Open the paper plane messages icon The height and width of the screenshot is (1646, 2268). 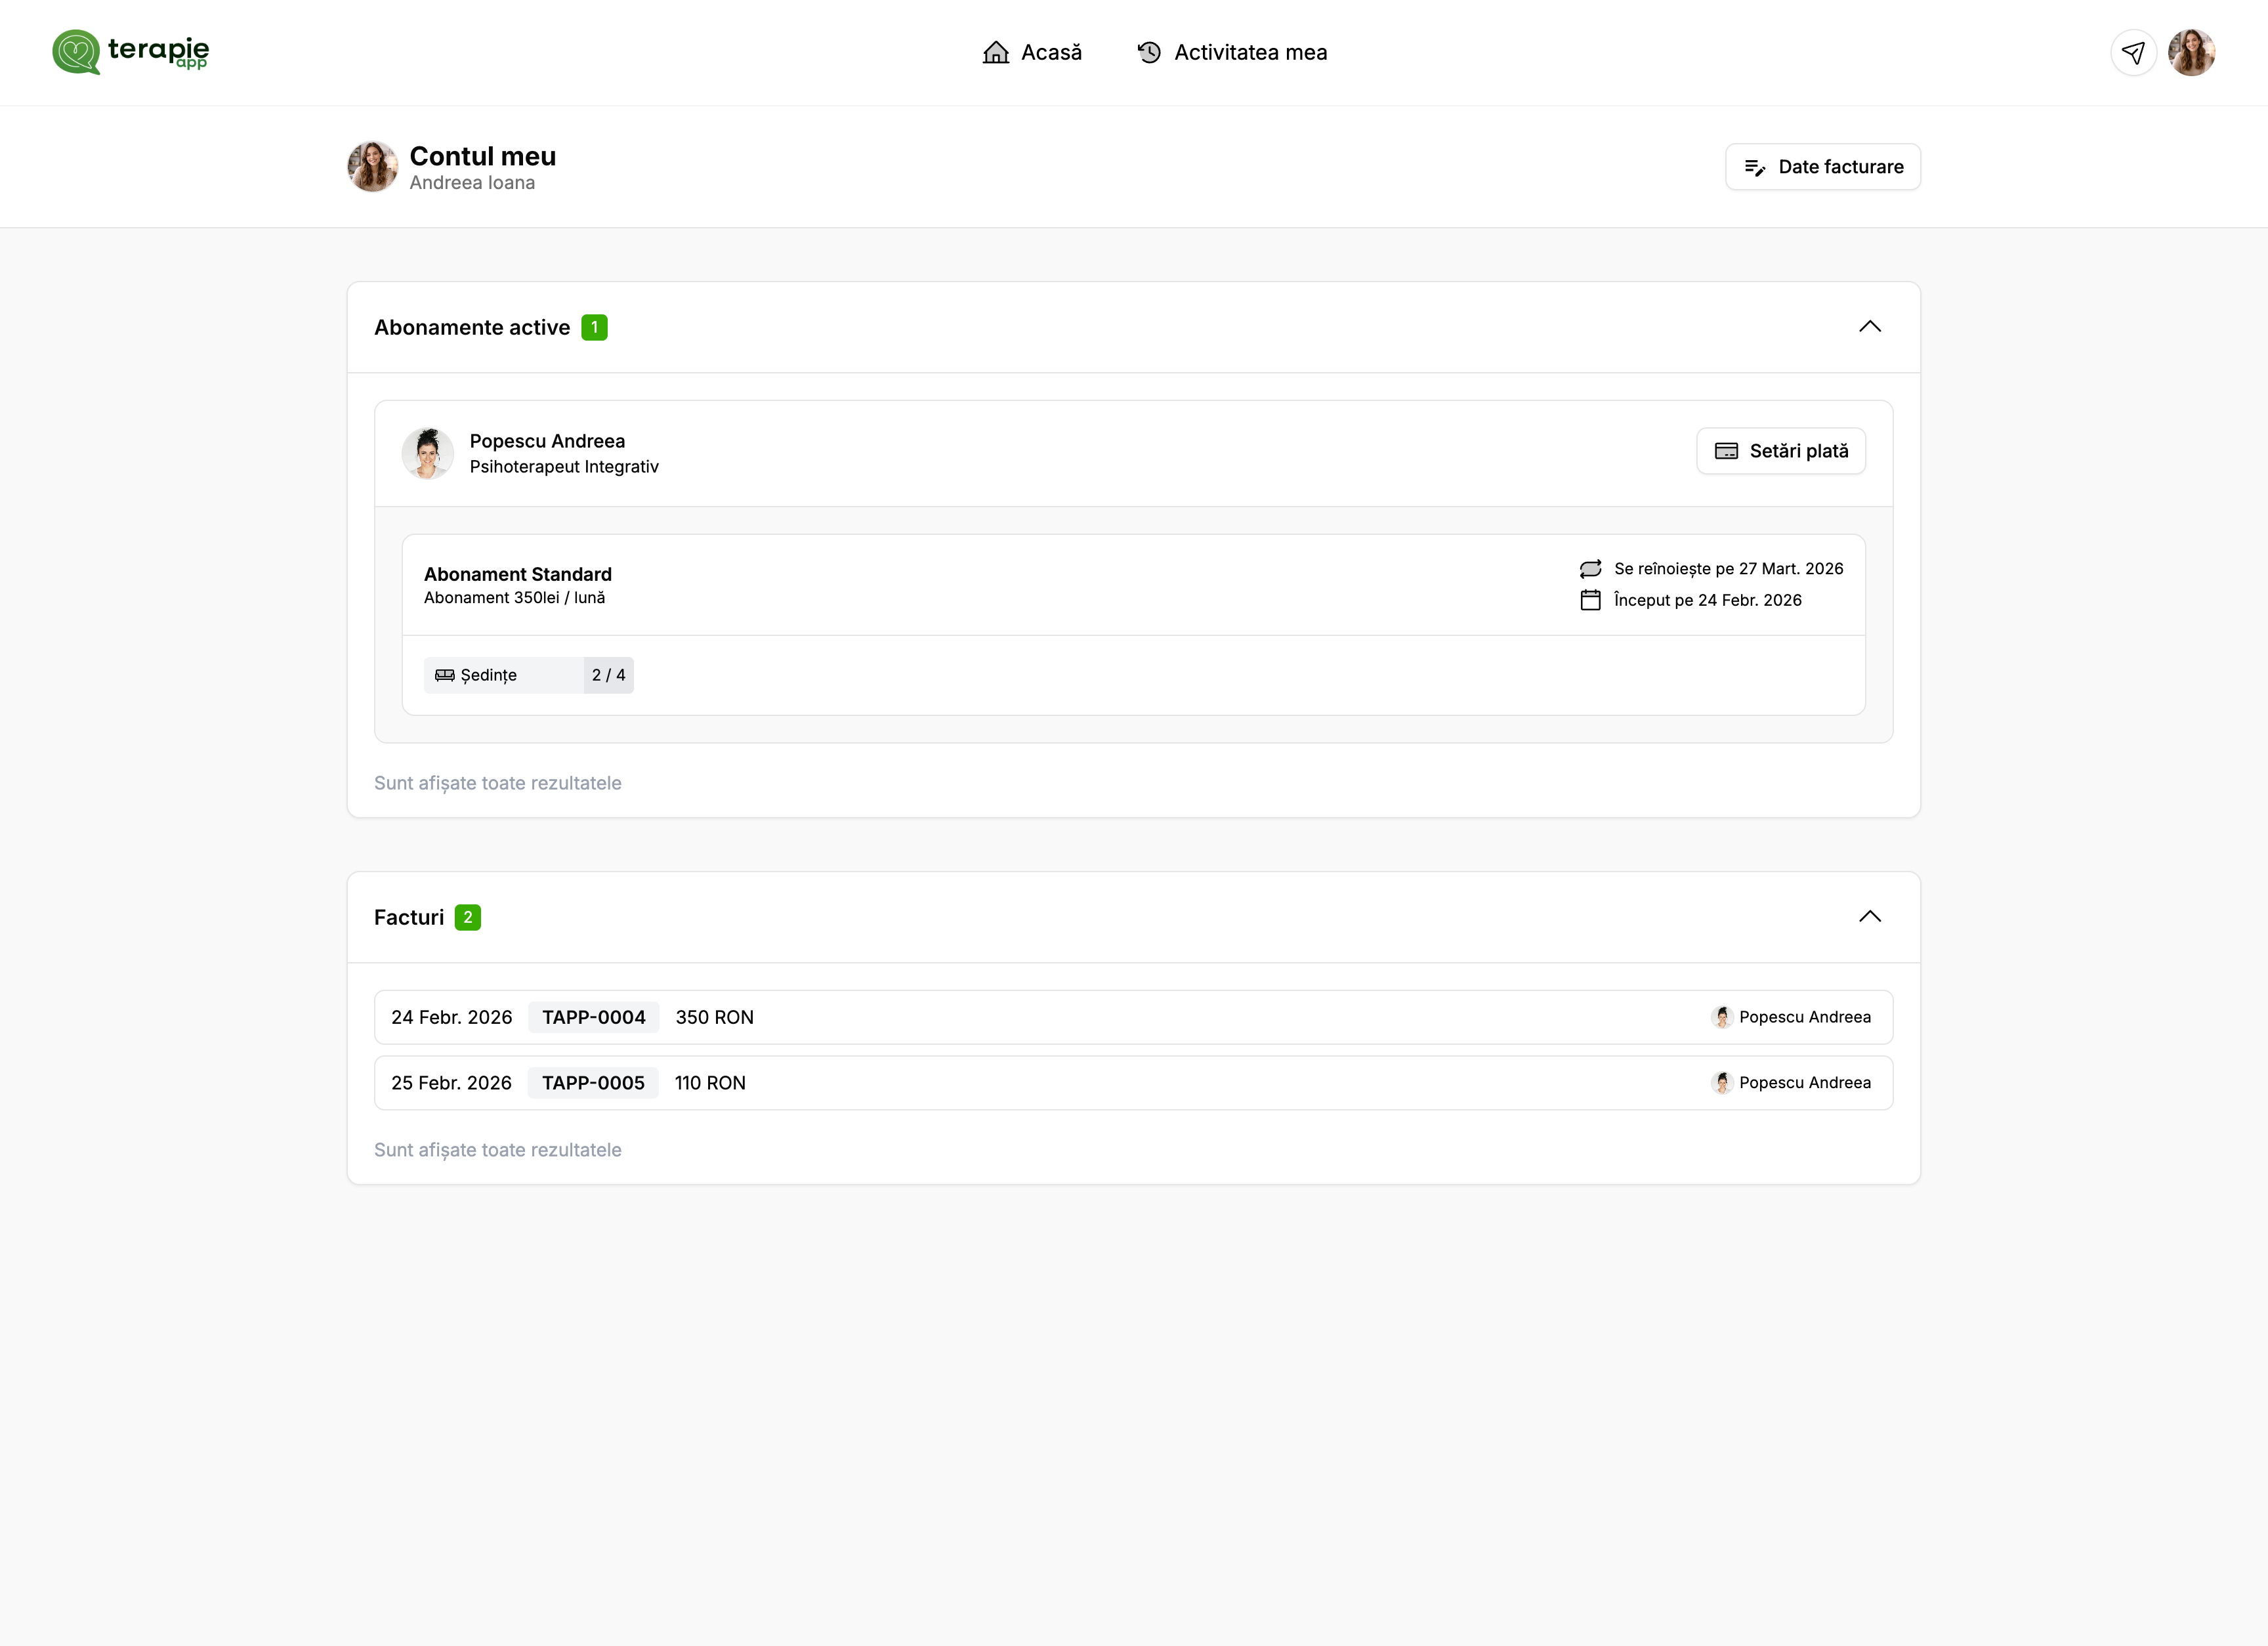click(2133, 52)
